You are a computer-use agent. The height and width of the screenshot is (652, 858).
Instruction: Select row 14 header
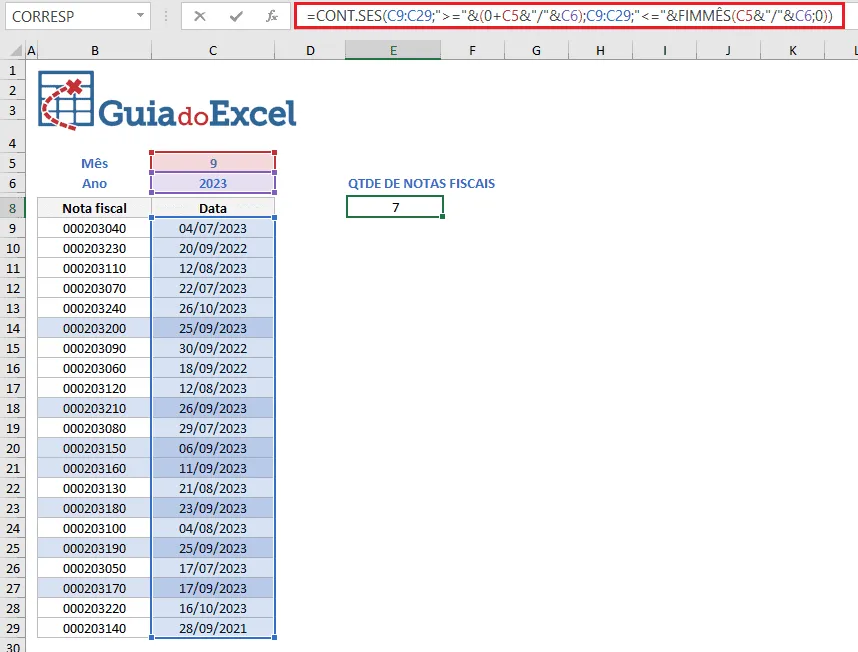coord(13,328)
